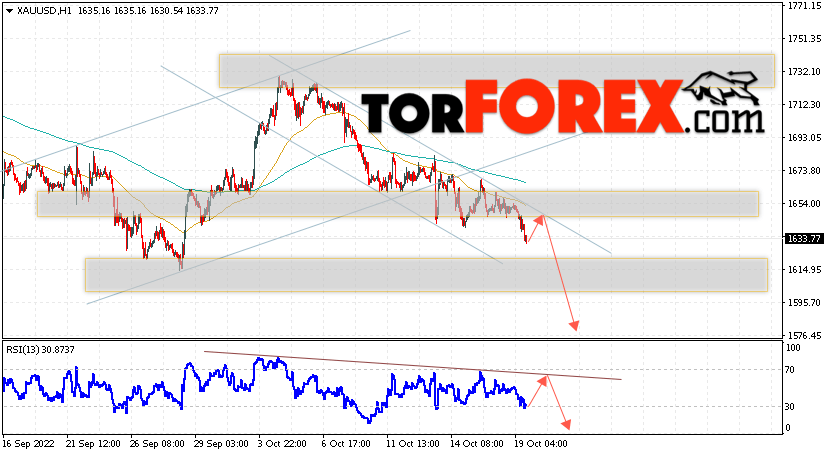Click the 1595.70 price scale value
This screenshot has width=828, height=455.
point(804,302)
